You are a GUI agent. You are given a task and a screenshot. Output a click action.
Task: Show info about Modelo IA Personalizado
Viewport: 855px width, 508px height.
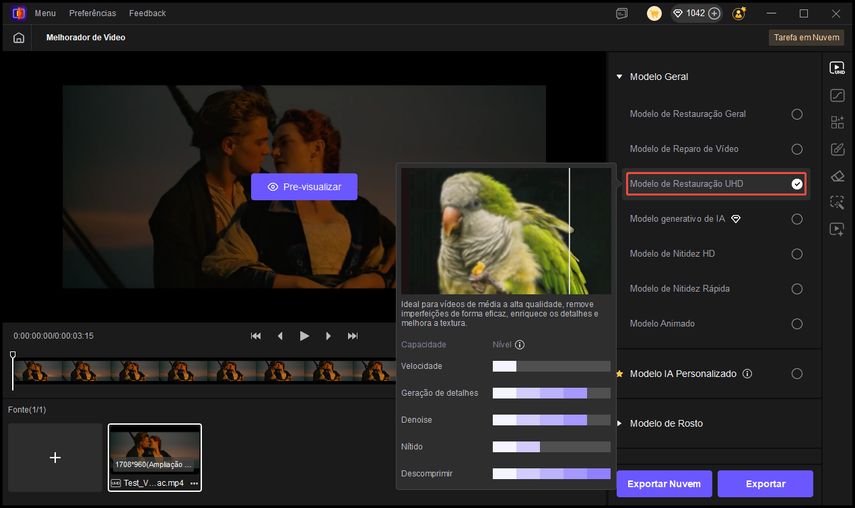[747, 373]
